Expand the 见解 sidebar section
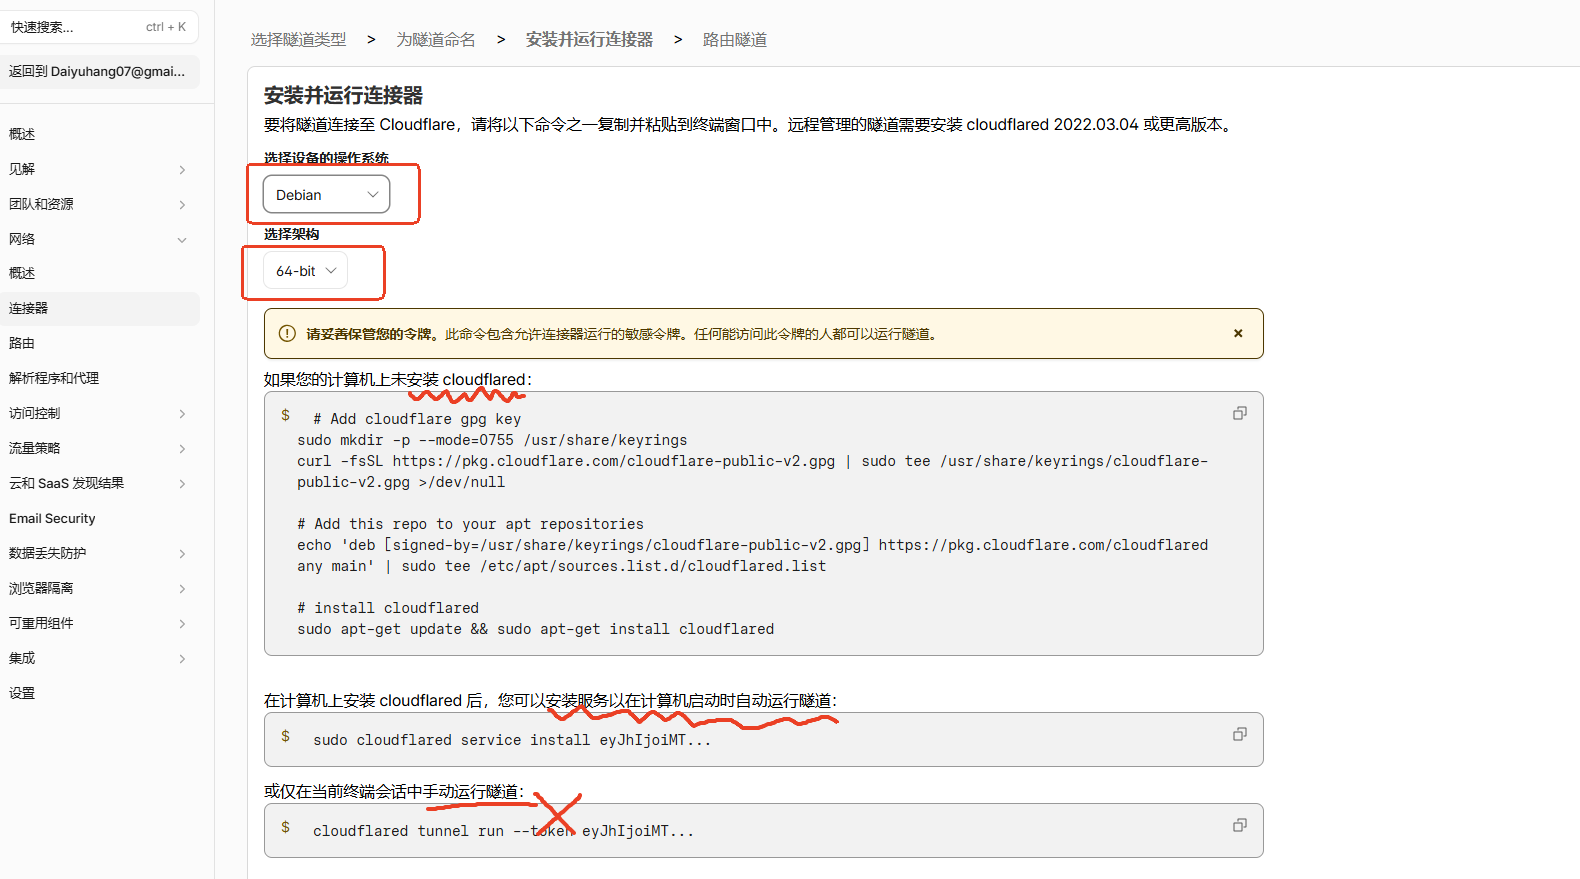This screenshot has width=1580, height=879. pyautogui.click(x=182, y=170)
